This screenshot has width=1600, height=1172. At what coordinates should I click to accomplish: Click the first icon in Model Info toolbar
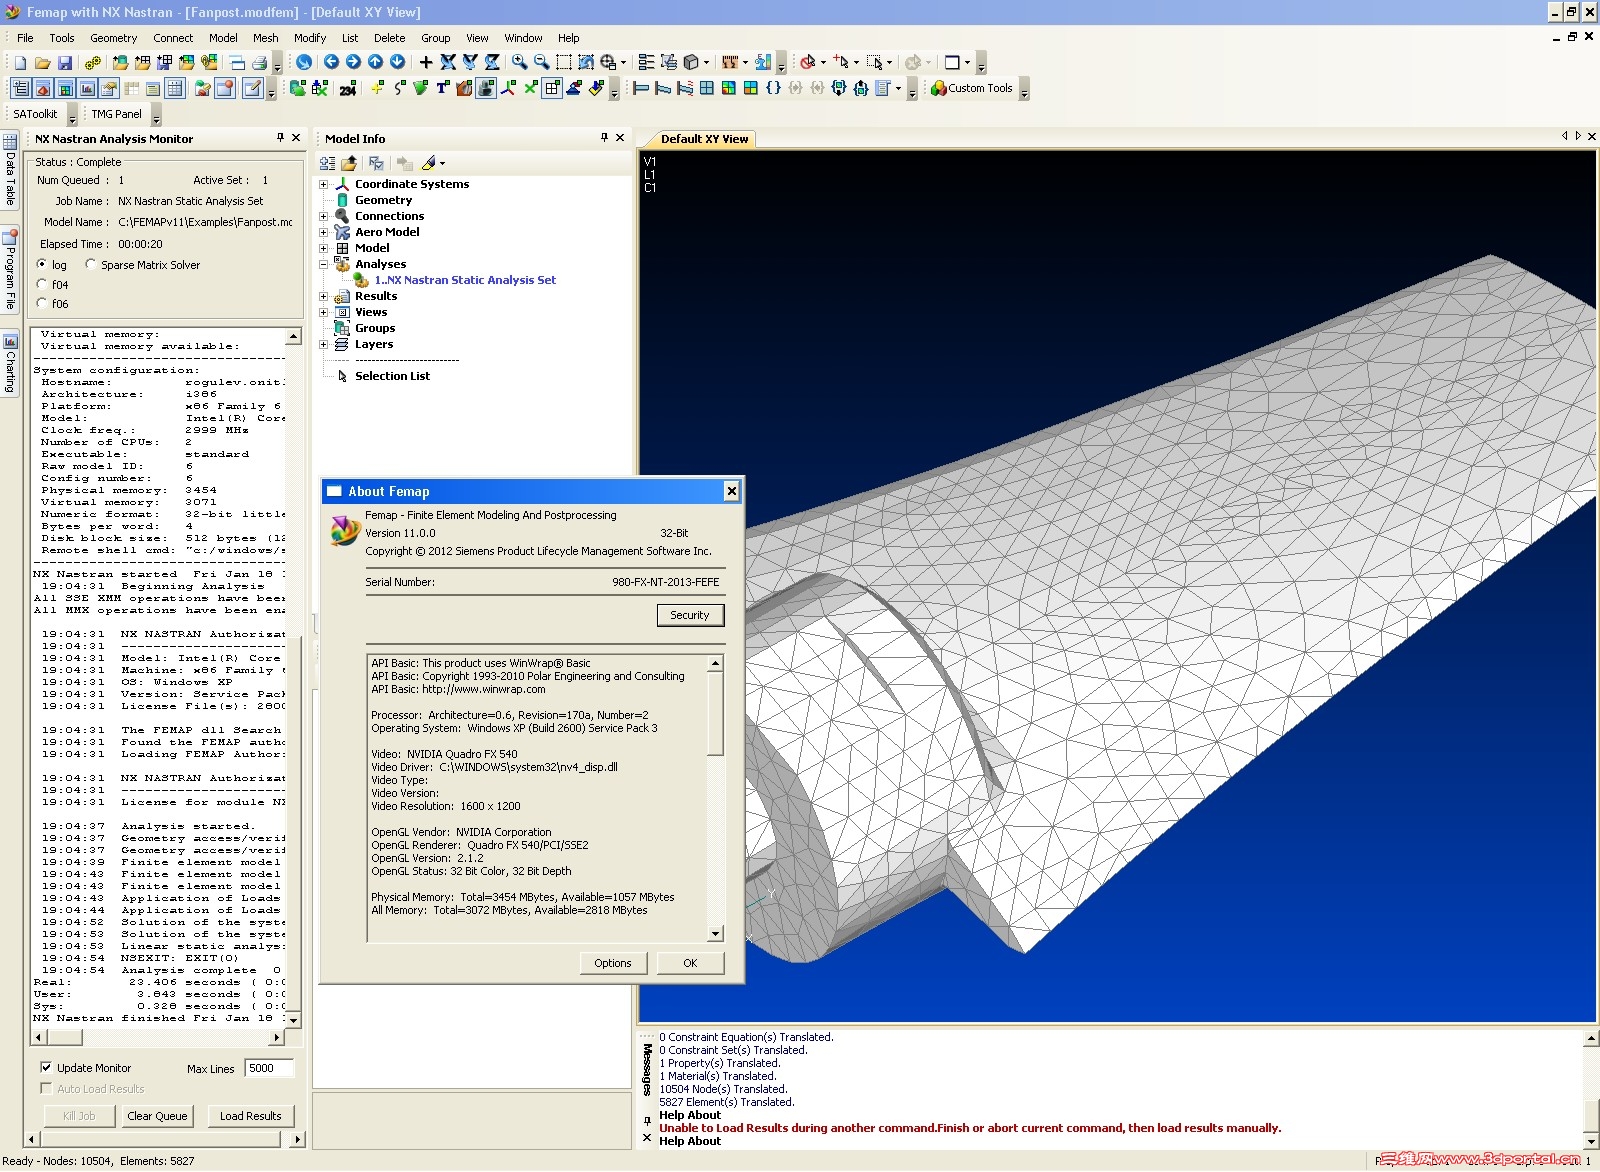327,163
